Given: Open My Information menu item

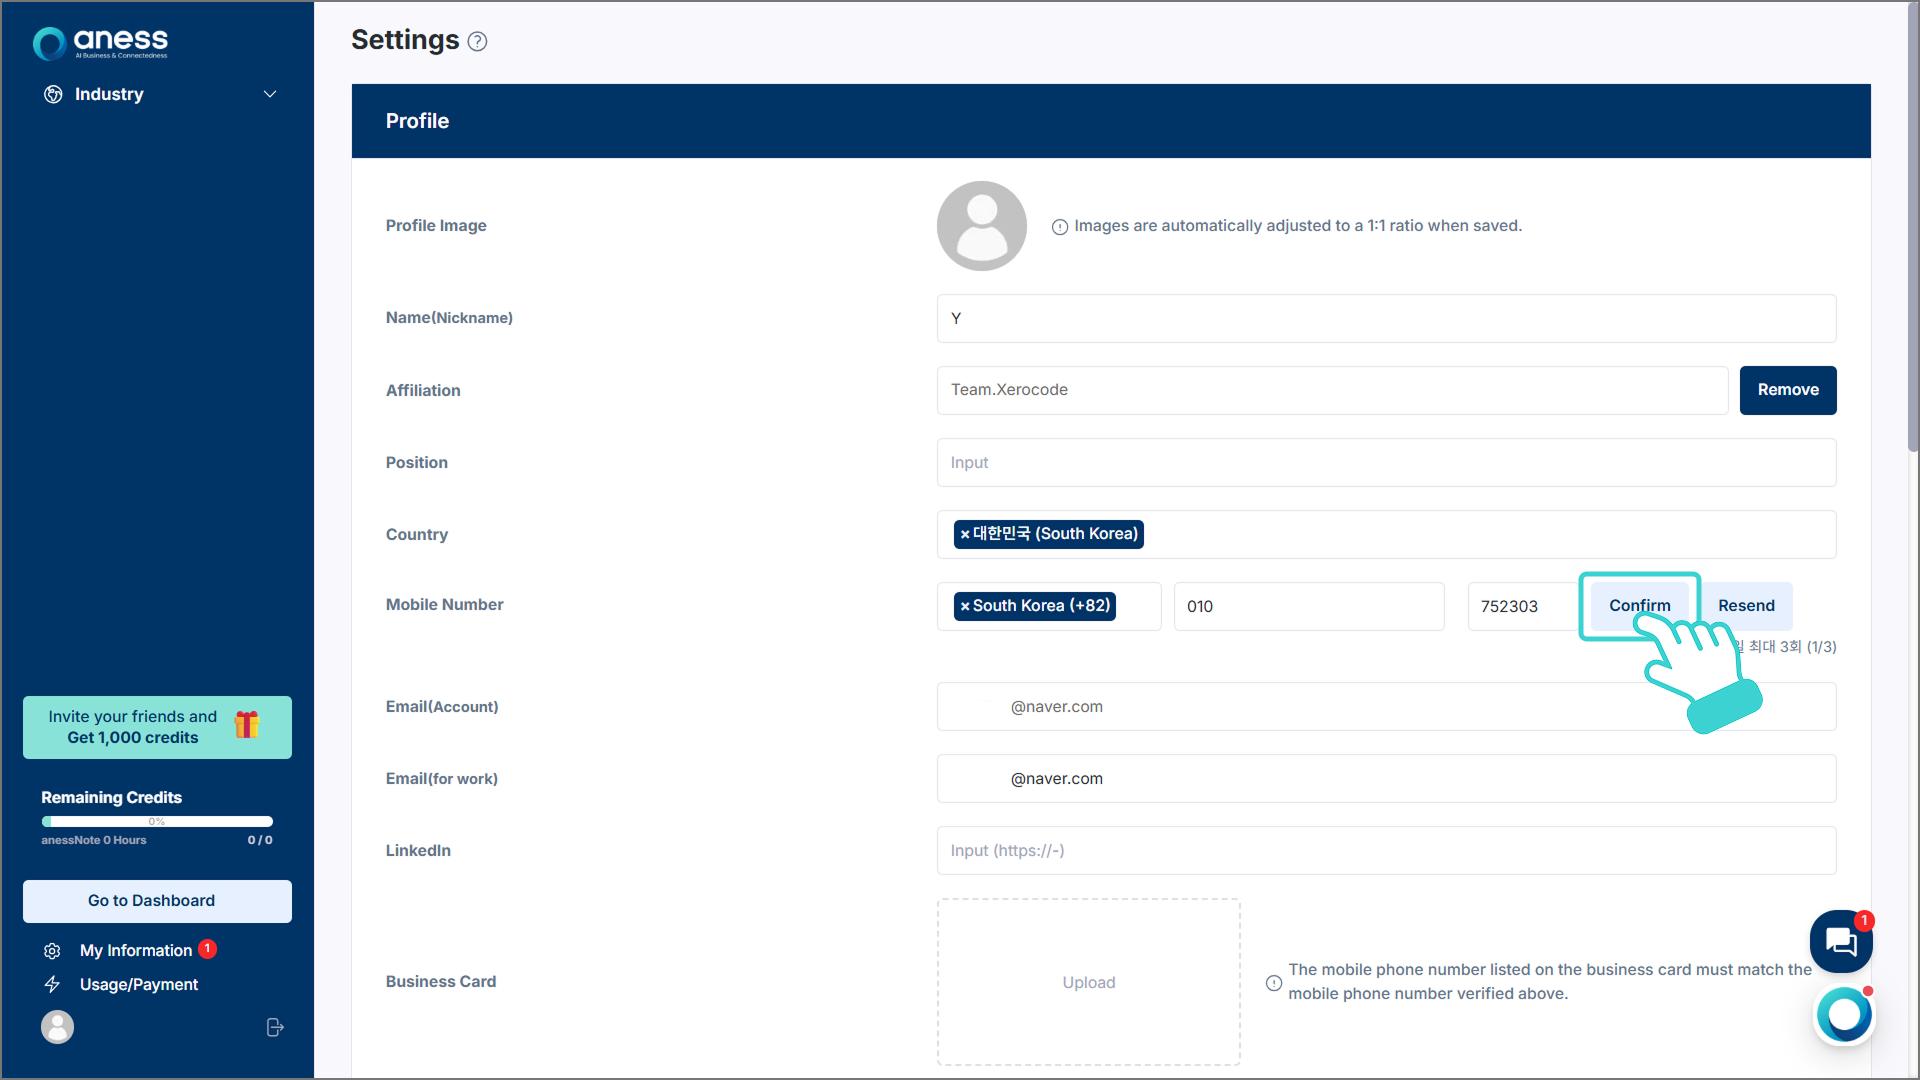Looking at the screenshot, I should point(136,950).
